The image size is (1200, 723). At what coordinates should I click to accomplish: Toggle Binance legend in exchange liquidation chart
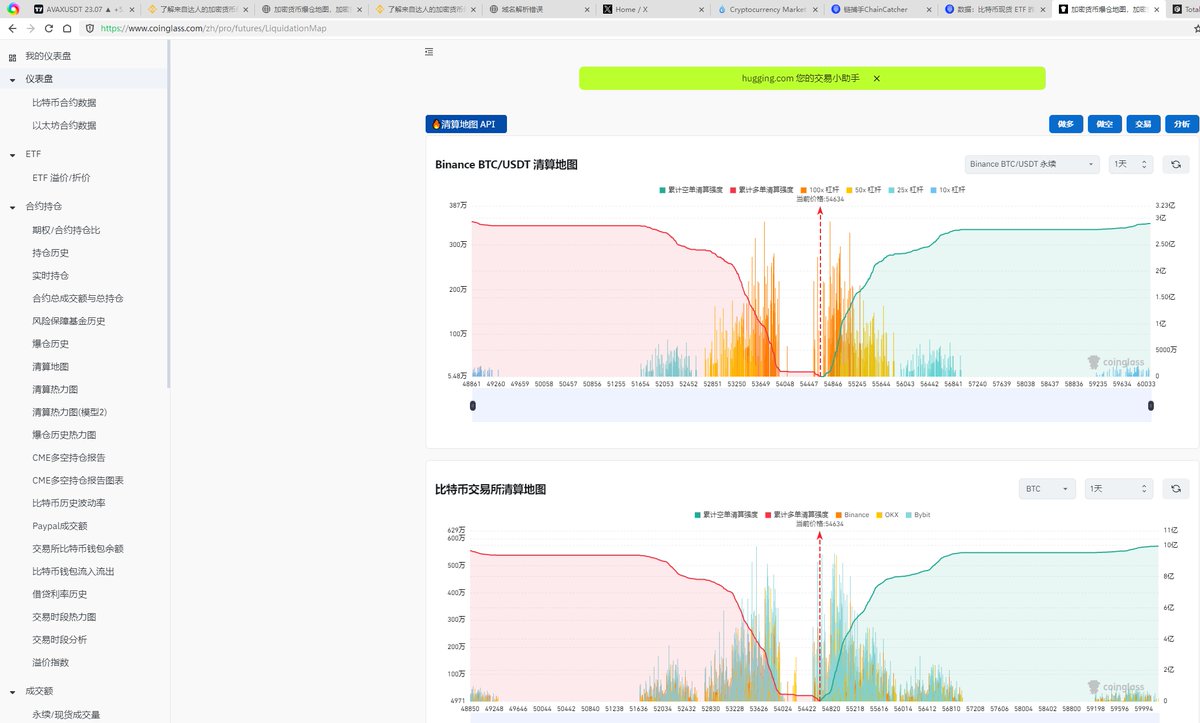click(x=852, y=515)
